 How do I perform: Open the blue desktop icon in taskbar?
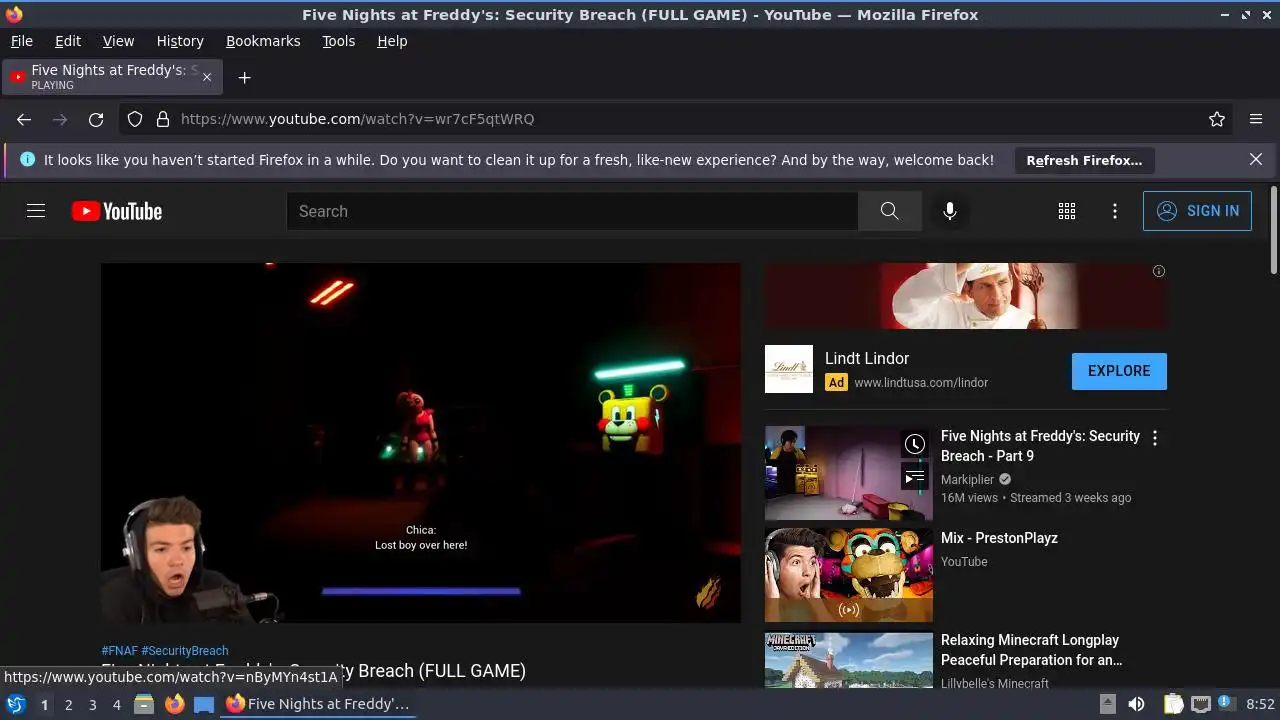pos(204,704)
